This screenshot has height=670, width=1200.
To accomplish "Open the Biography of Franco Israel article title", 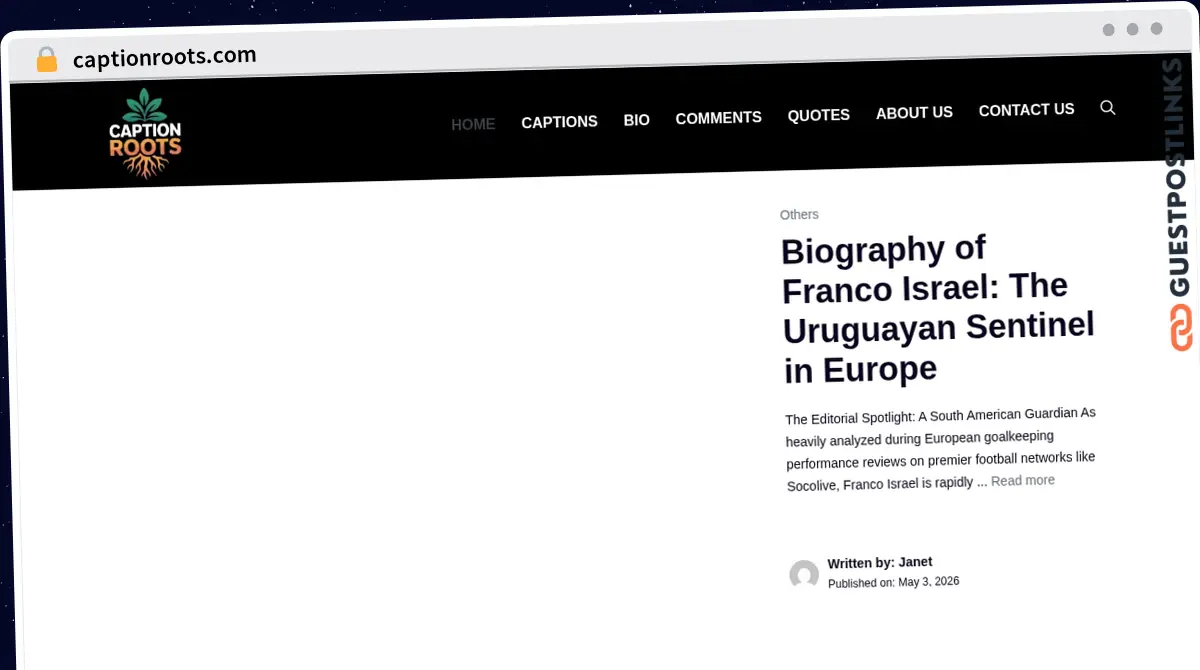I will click(938, 309).
